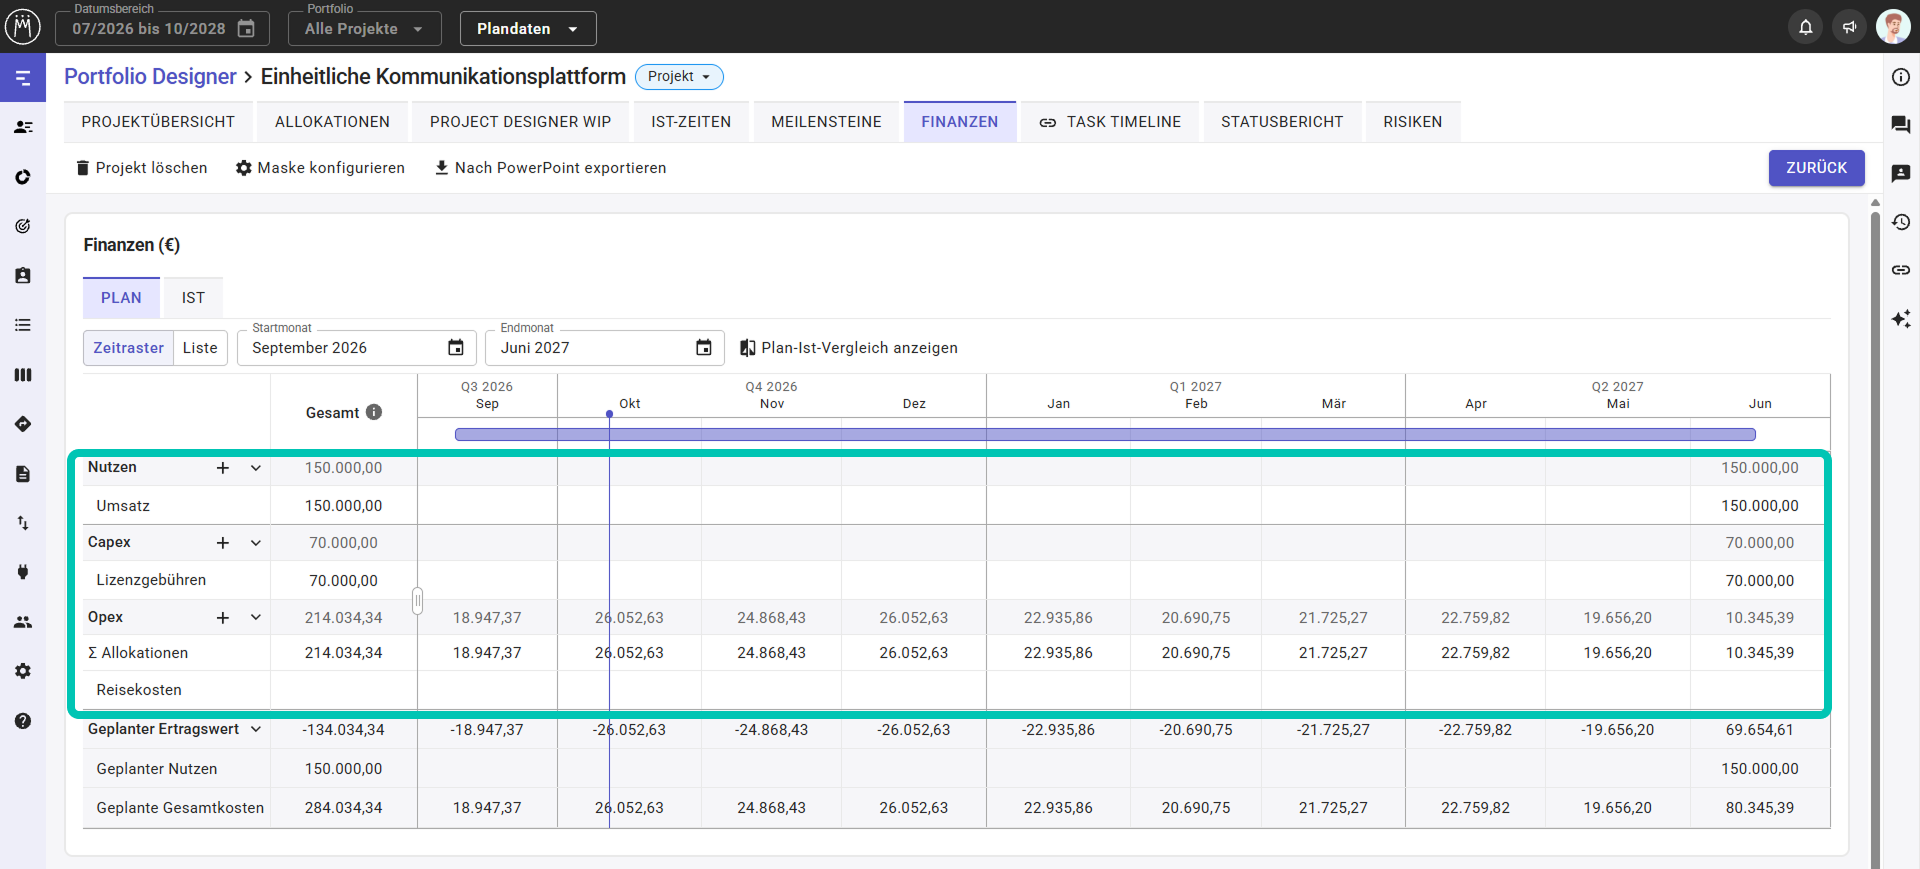Click the ZURÜCK button
The width and height of the screenshot is (1920, 869).
point(1816,168)
